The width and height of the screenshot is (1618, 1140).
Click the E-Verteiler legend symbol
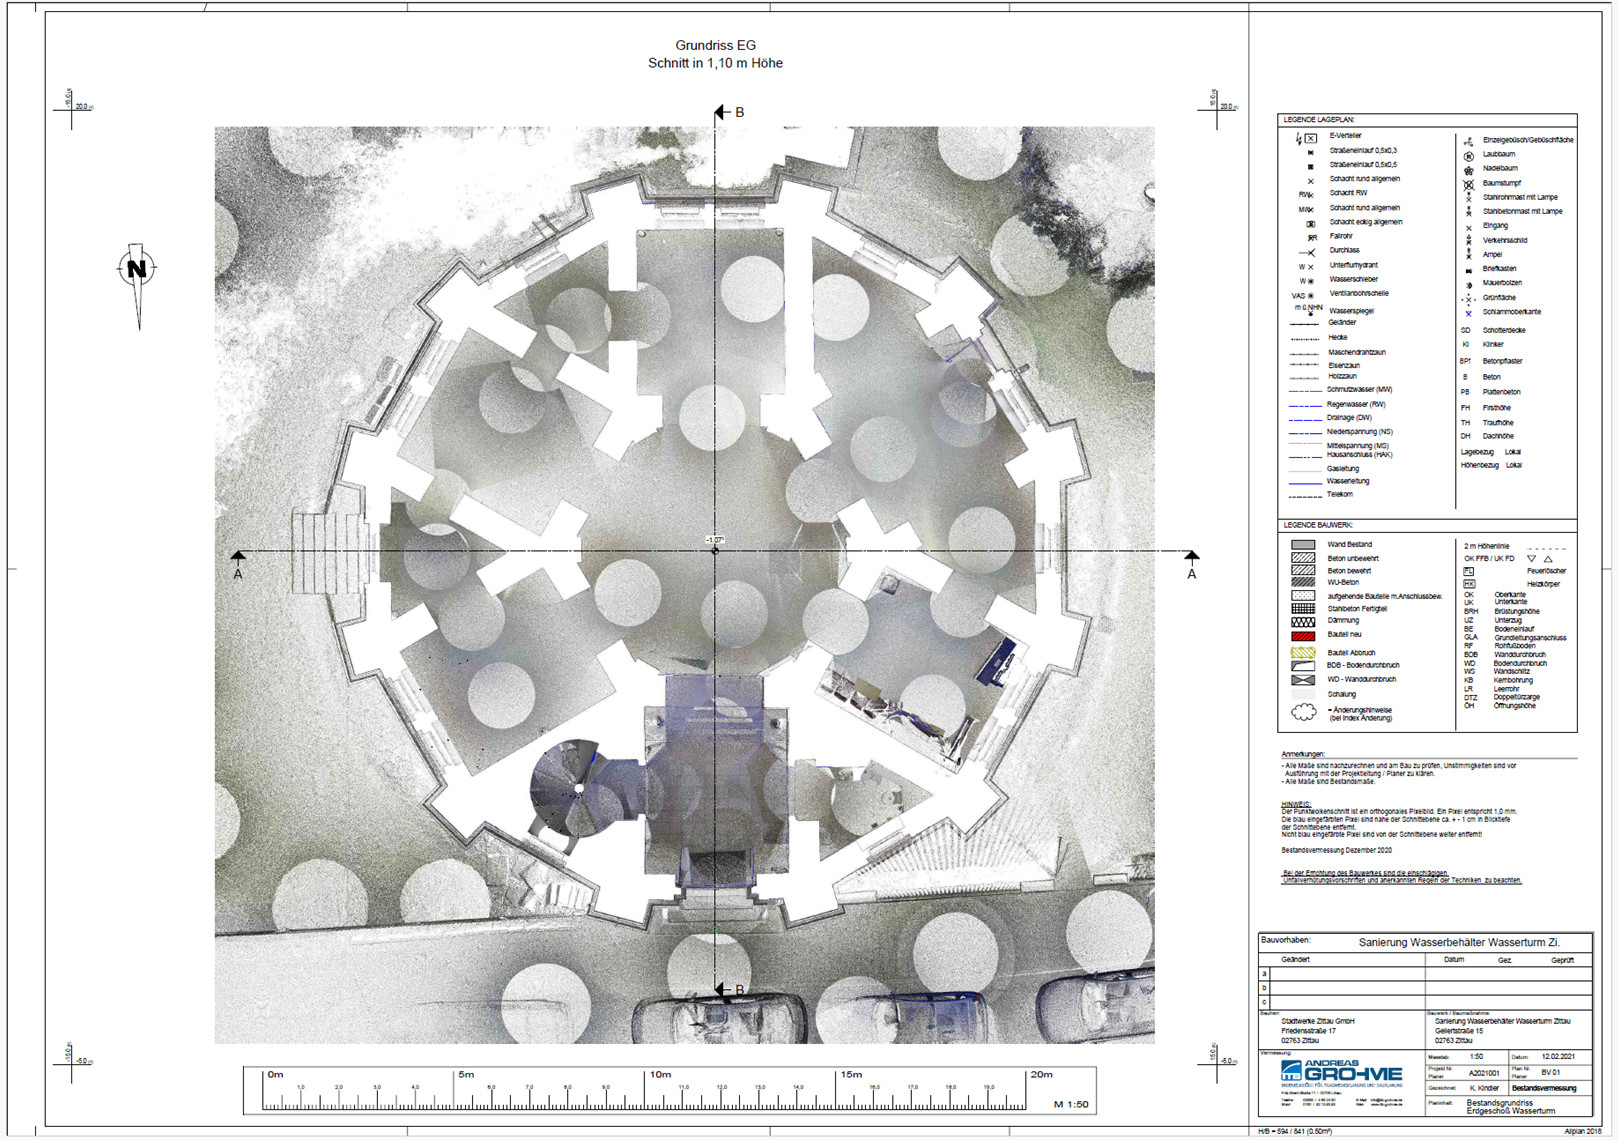1307,138
